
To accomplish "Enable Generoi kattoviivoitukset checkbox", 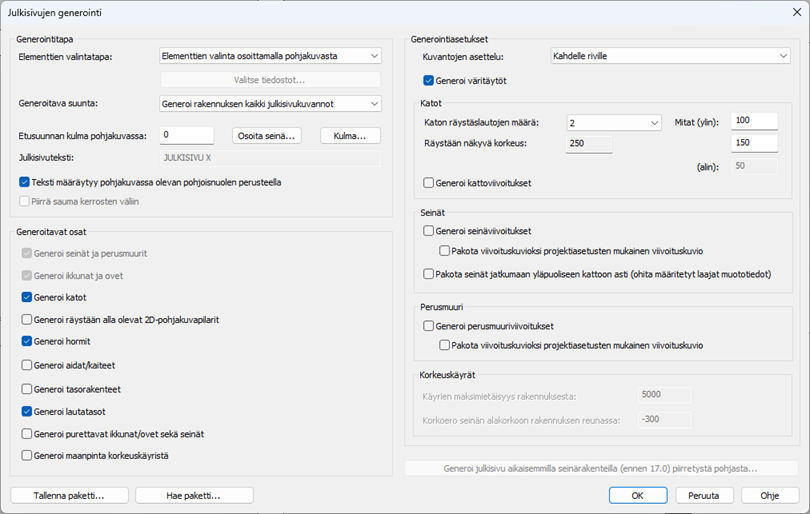I will (430, 183).
